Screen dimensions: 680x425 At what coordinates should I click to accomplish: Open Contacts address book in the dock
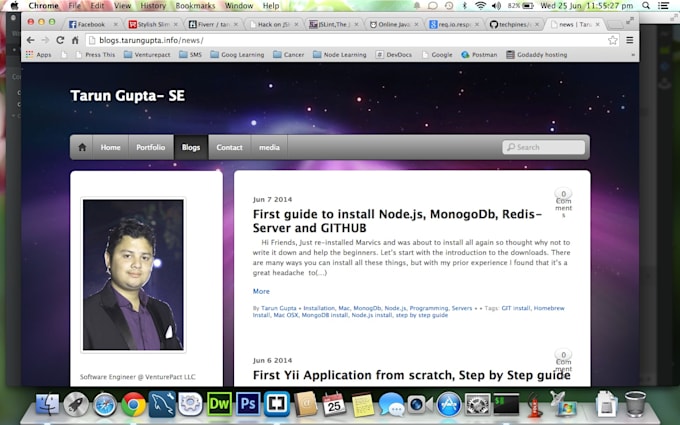click(x=305, y=404)
